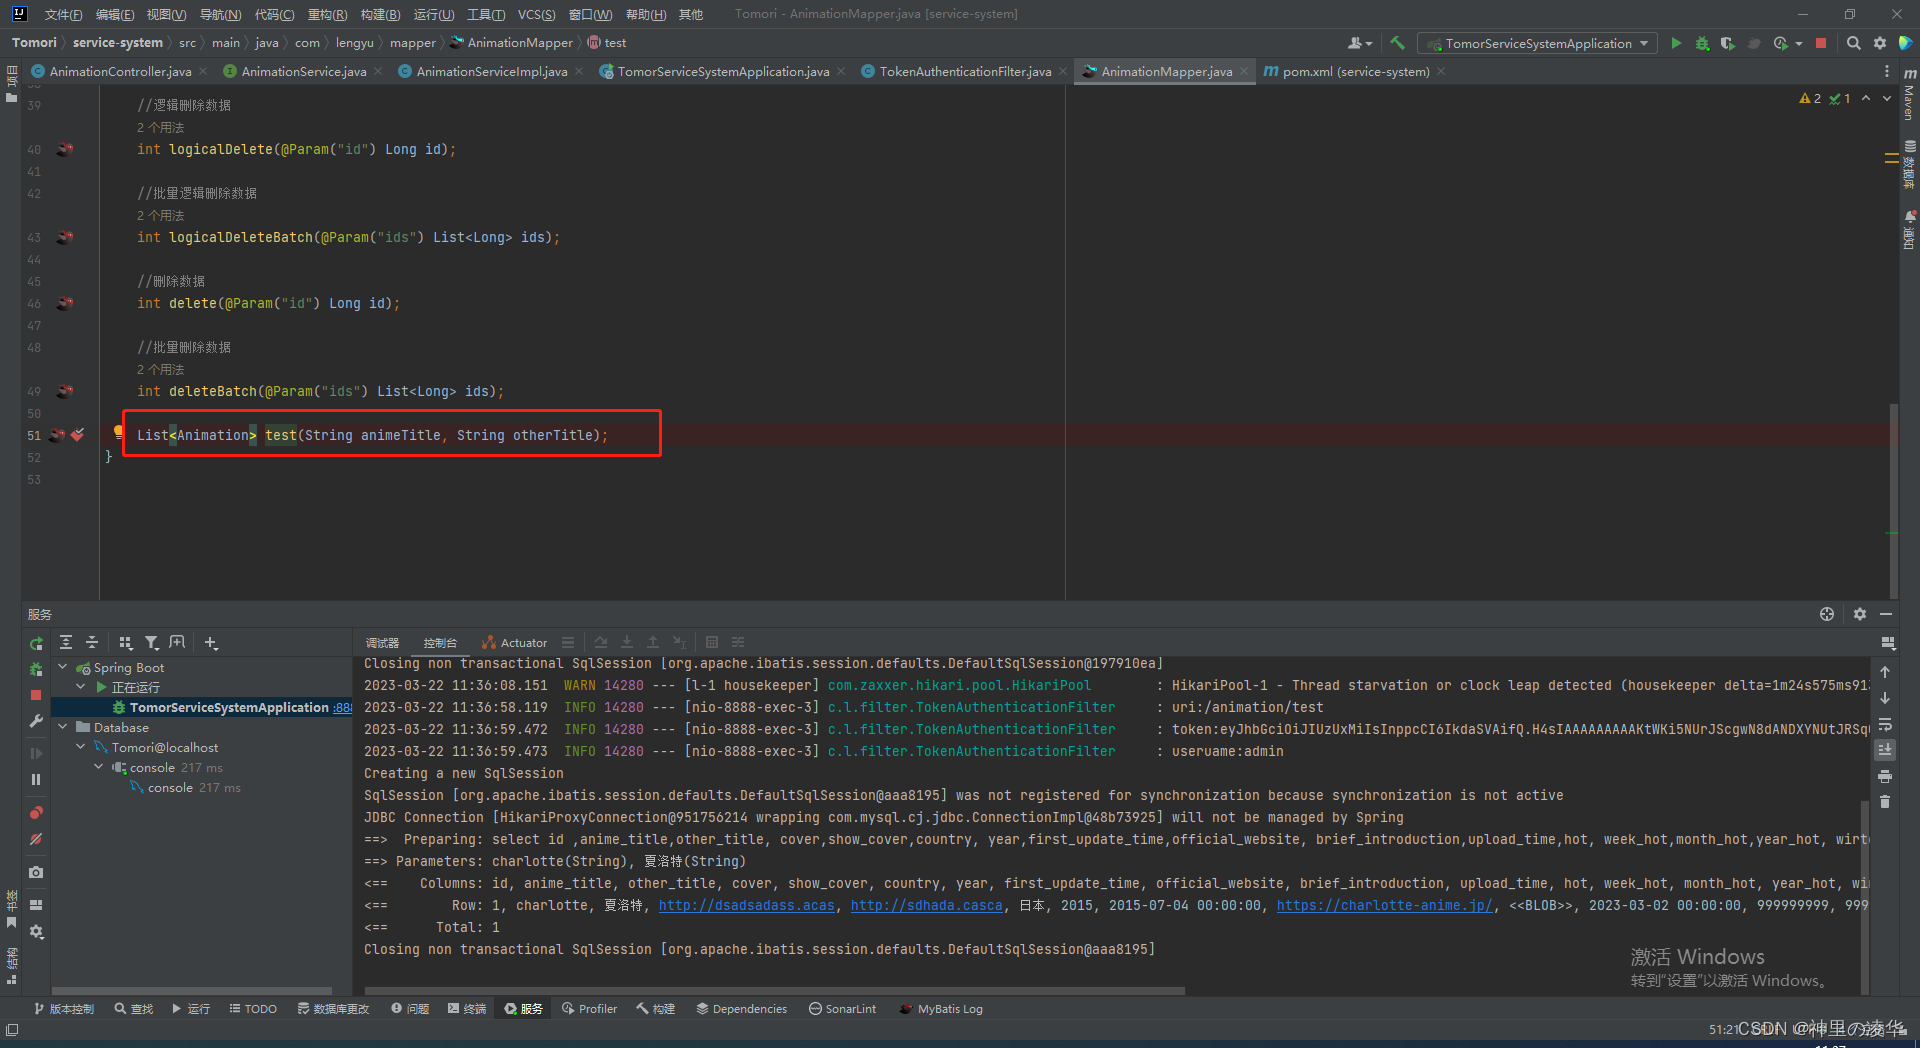Open IDE settings gear in top toolbar
This screenshot has height=1048, width=1920.
pos(1880,43)
